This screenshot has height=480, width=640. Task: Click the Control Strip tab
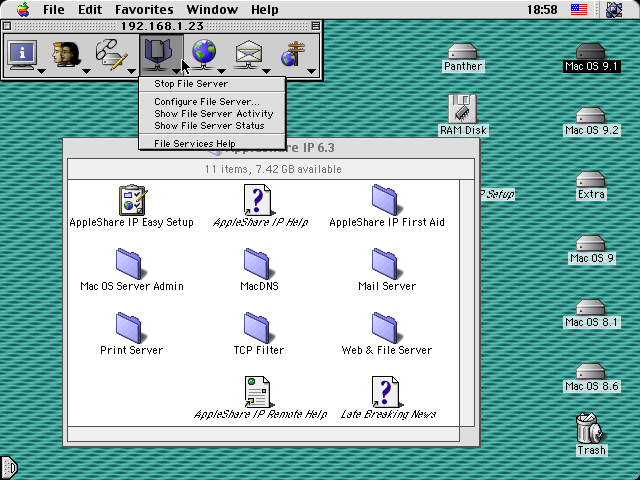[x=9, y=467]
